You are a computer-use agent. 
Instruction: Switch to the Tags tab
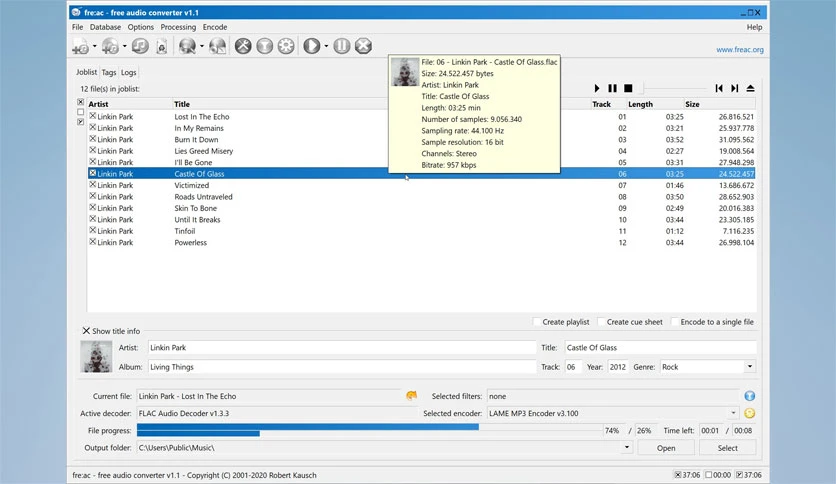pyautogui.click(x=109, y=72)
